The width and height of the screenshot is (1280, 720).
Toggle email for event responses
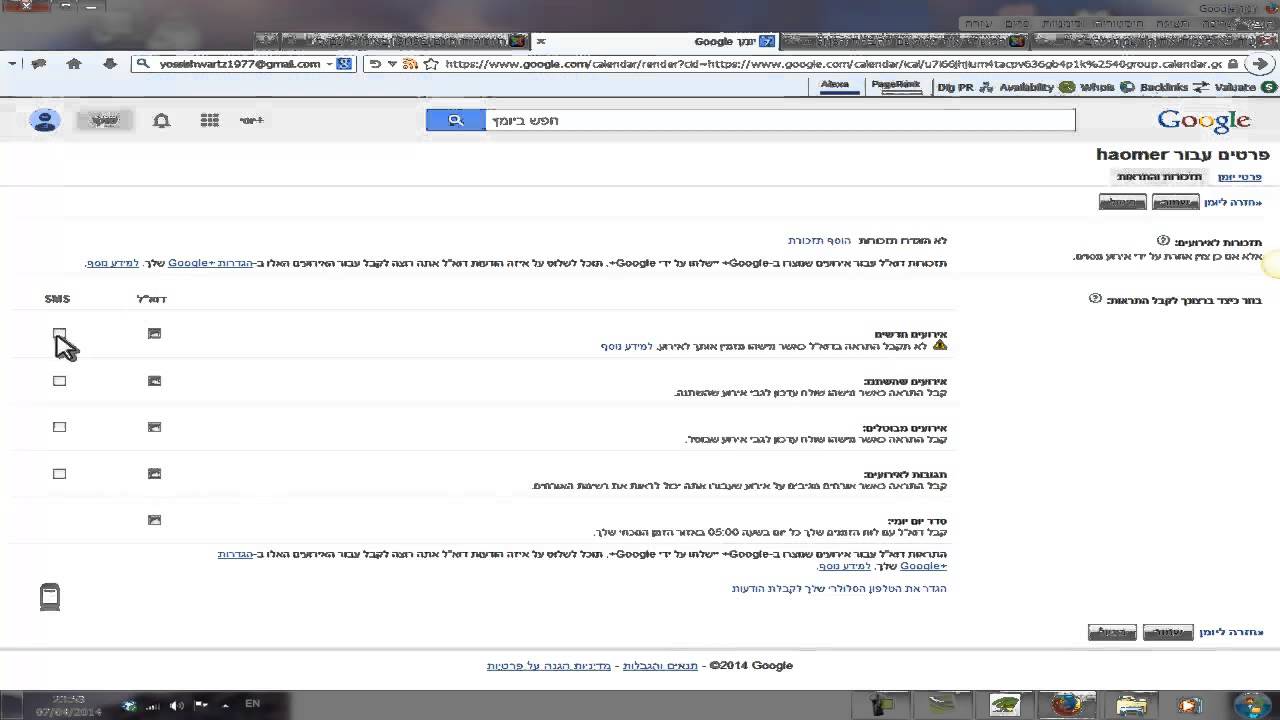[154, 474]
